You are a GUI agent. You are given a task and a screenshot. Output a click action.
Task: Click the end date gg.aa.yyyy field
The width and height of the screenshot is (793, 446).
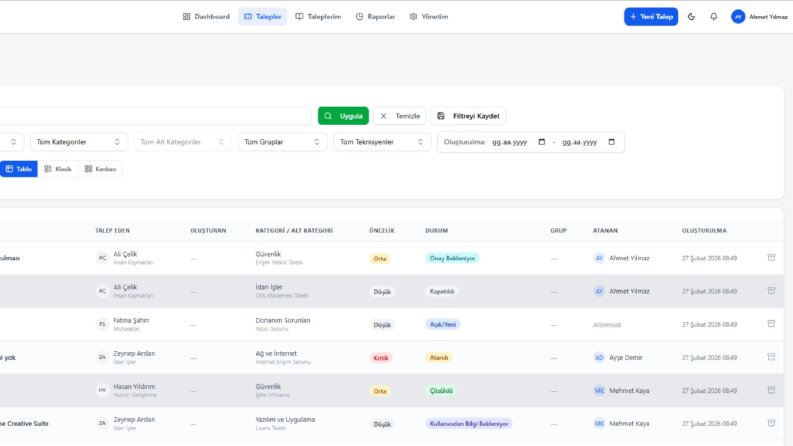(x=580, y=142)
